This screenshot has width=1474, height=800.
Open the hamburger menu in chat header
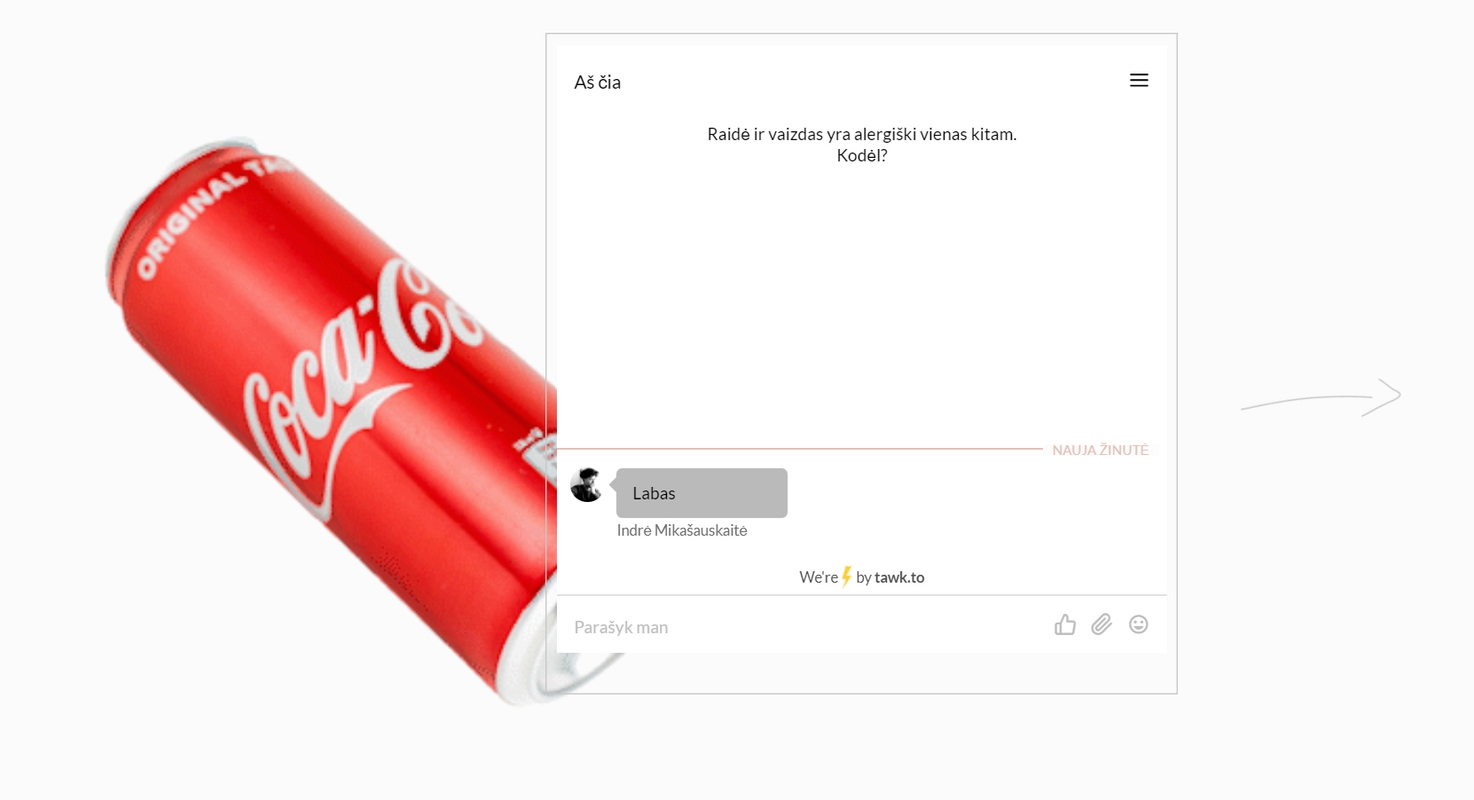click(x=1139, y=80)
